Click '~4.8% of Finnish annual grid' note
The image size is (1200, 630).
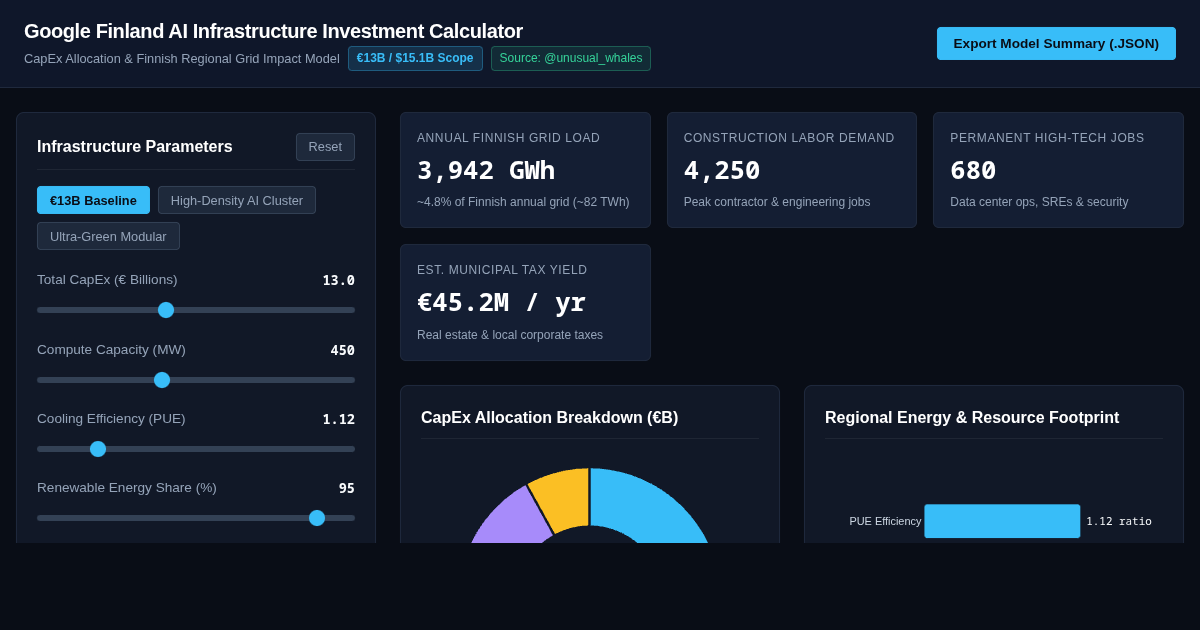(x=523, y=202)
